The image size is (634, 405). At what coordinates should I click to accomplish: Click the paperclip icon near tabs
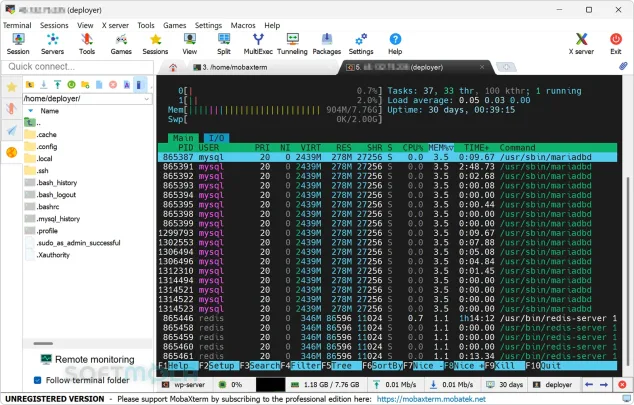click(x=623, y=66)
